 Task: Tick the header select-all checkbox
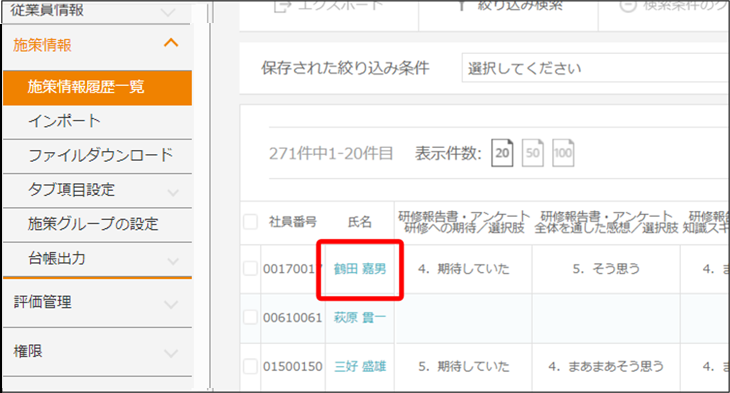pyautogui.click(x=250, y=222)
